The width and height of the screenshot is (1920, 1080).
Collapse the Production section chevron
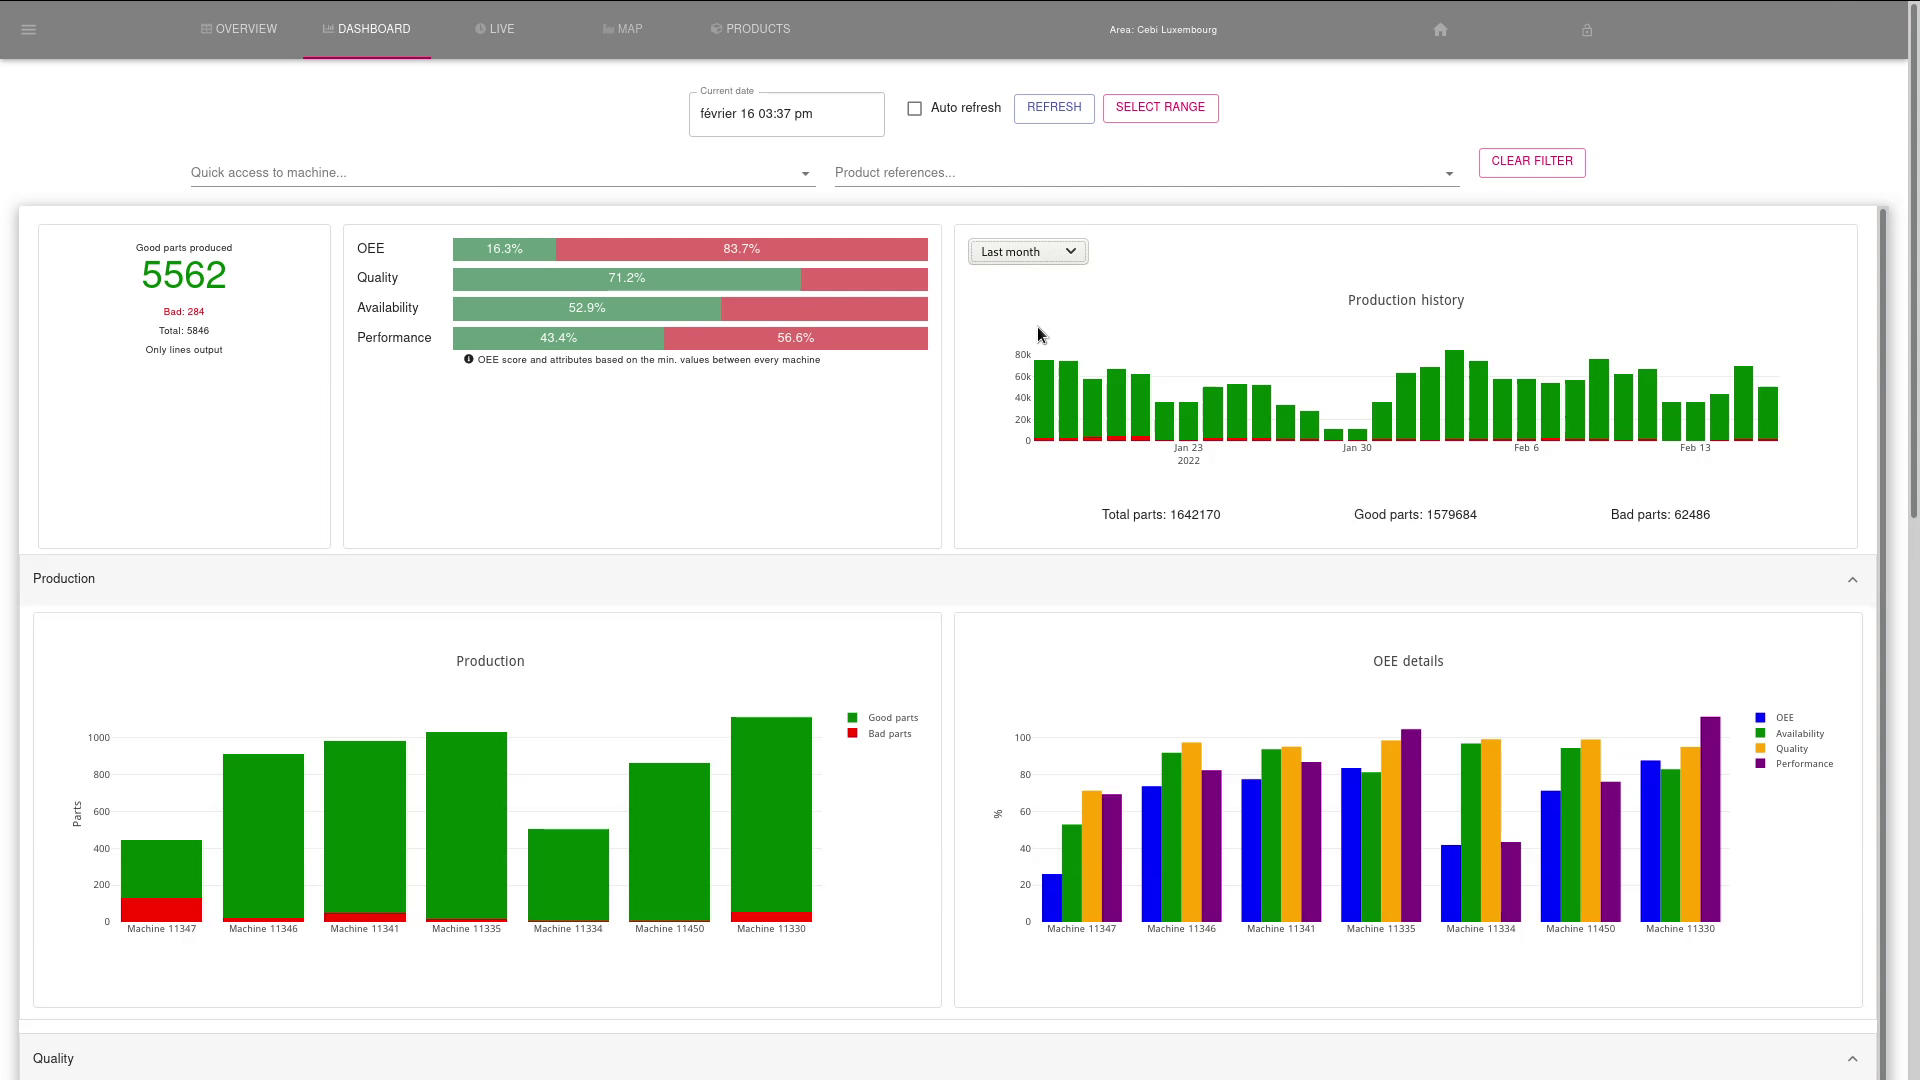[x=1852, y=580]
